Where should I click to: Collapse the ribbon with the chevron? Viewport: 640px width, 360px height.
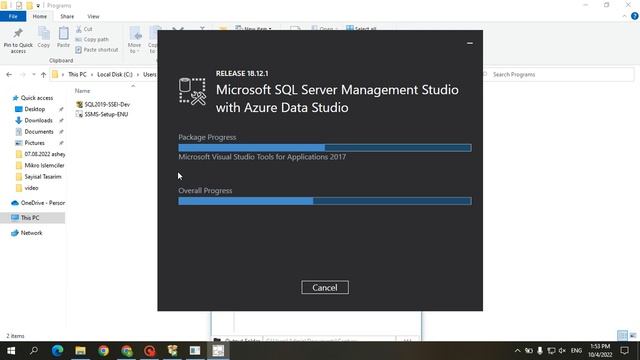pos(624,16)
